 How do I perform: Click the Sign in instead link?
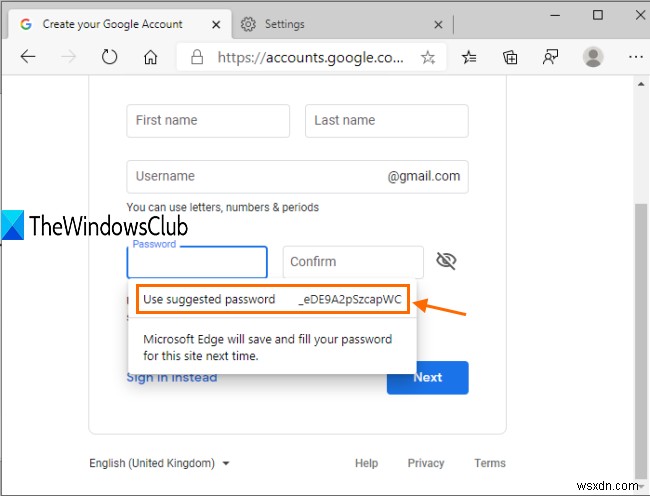click(x=172, y=377)
